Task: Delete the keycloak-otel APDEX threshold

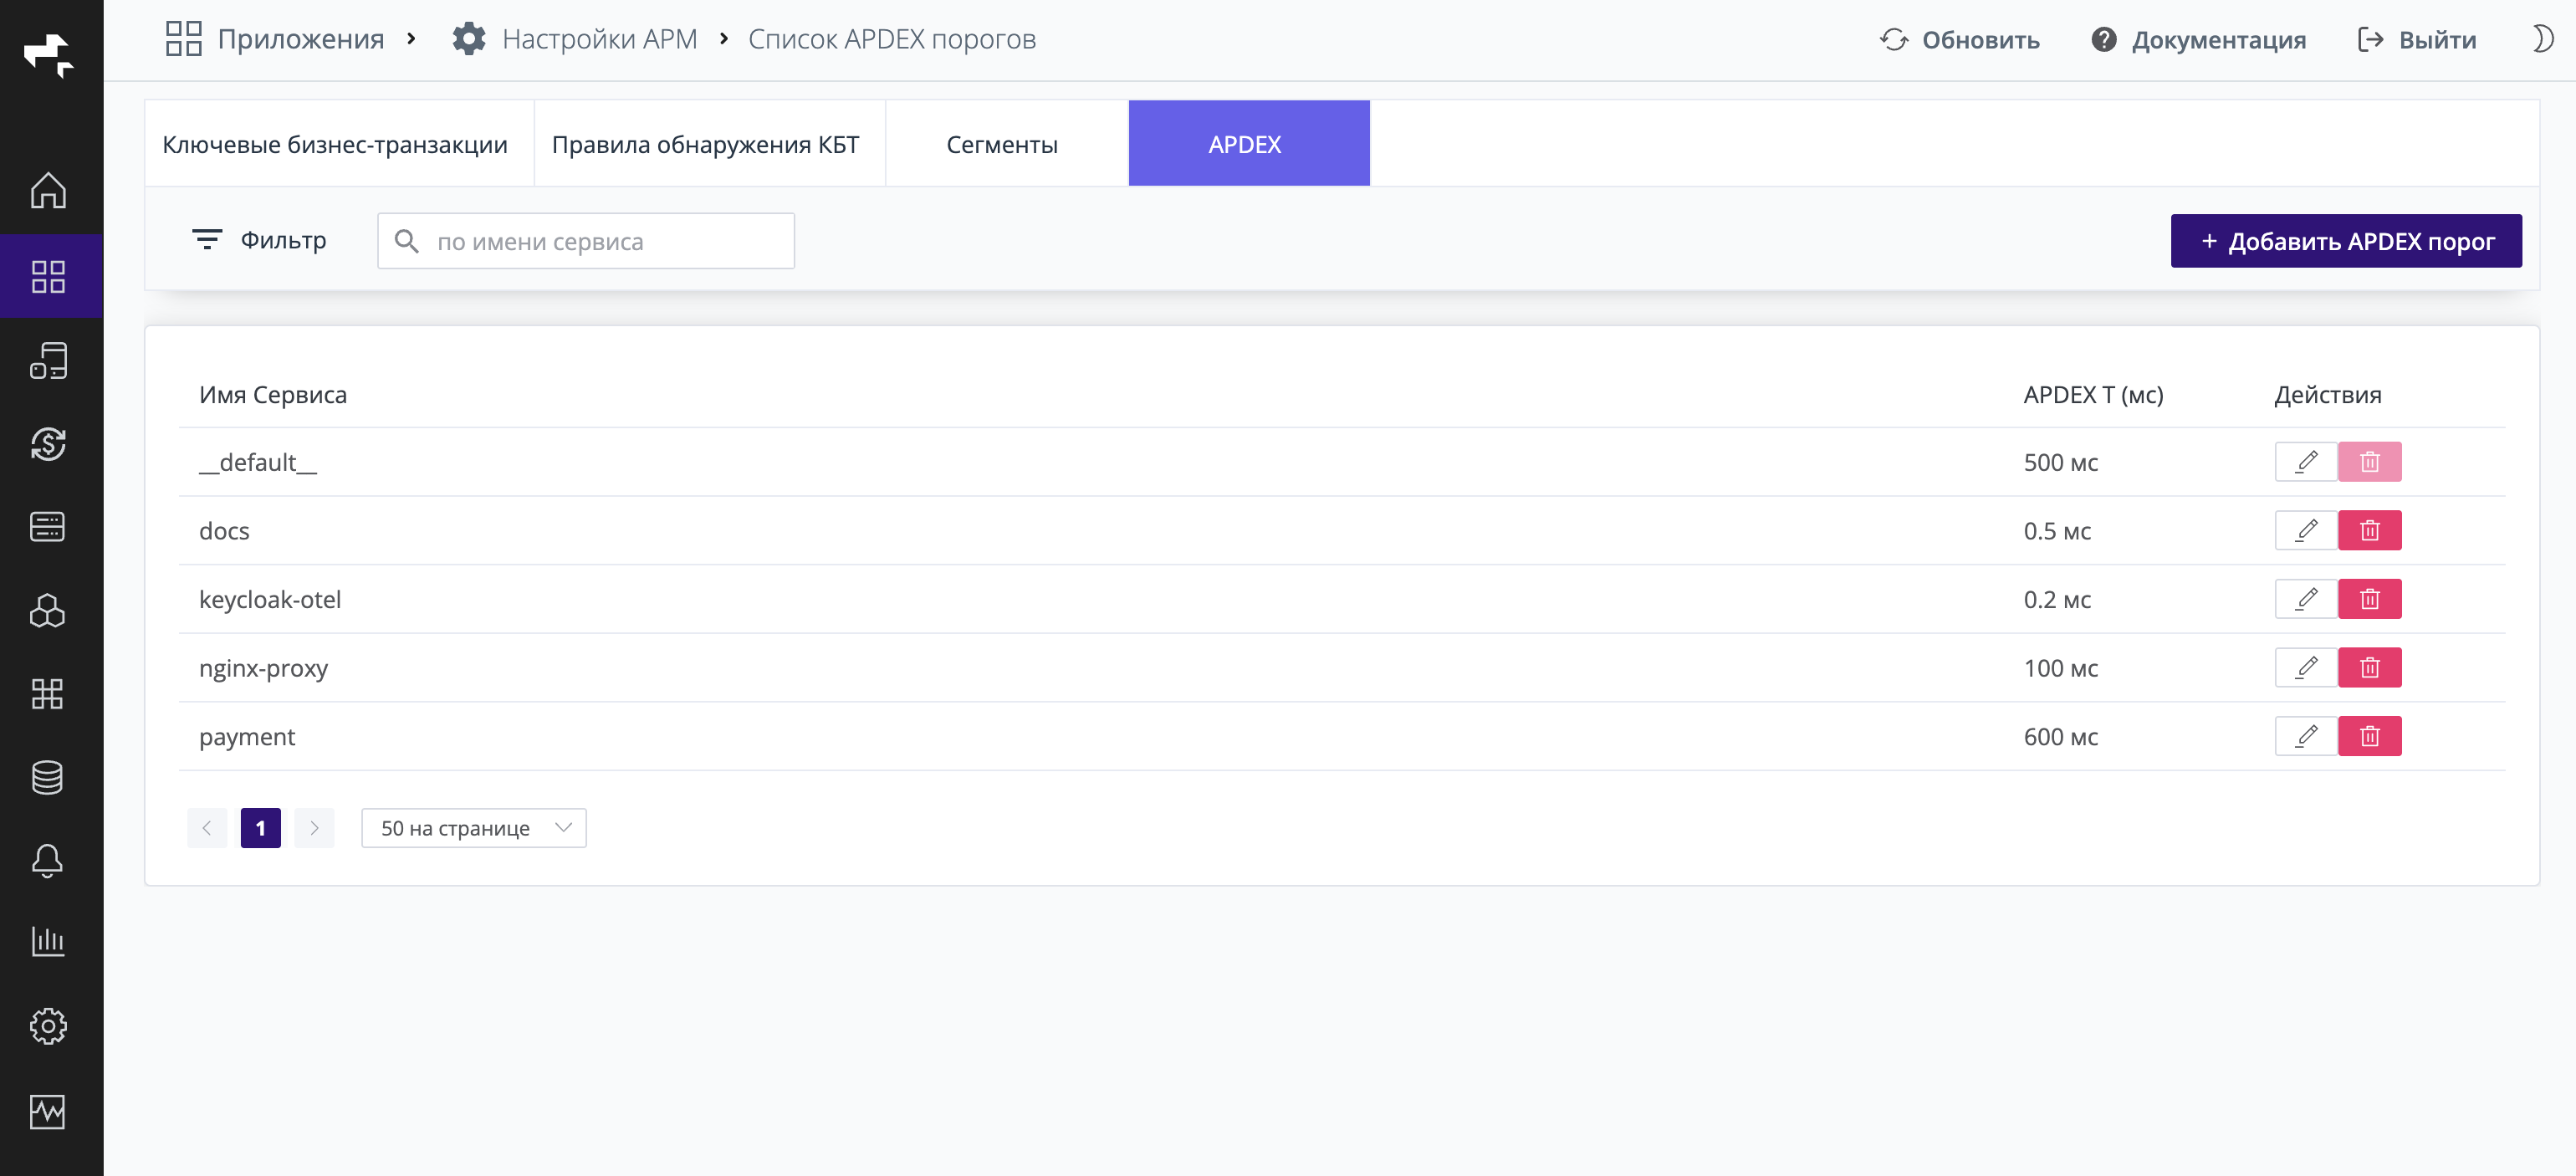Action: tap(2371, 599)
